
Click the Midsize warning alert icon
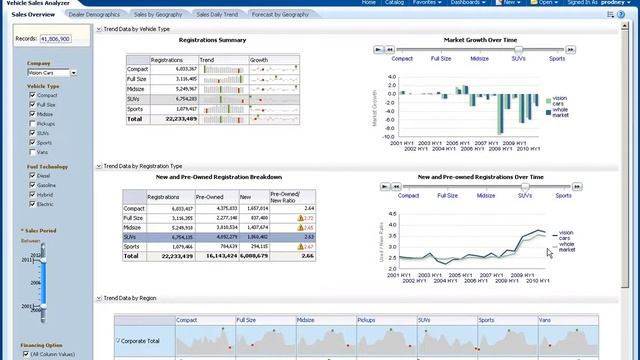[x=300, y=227]
